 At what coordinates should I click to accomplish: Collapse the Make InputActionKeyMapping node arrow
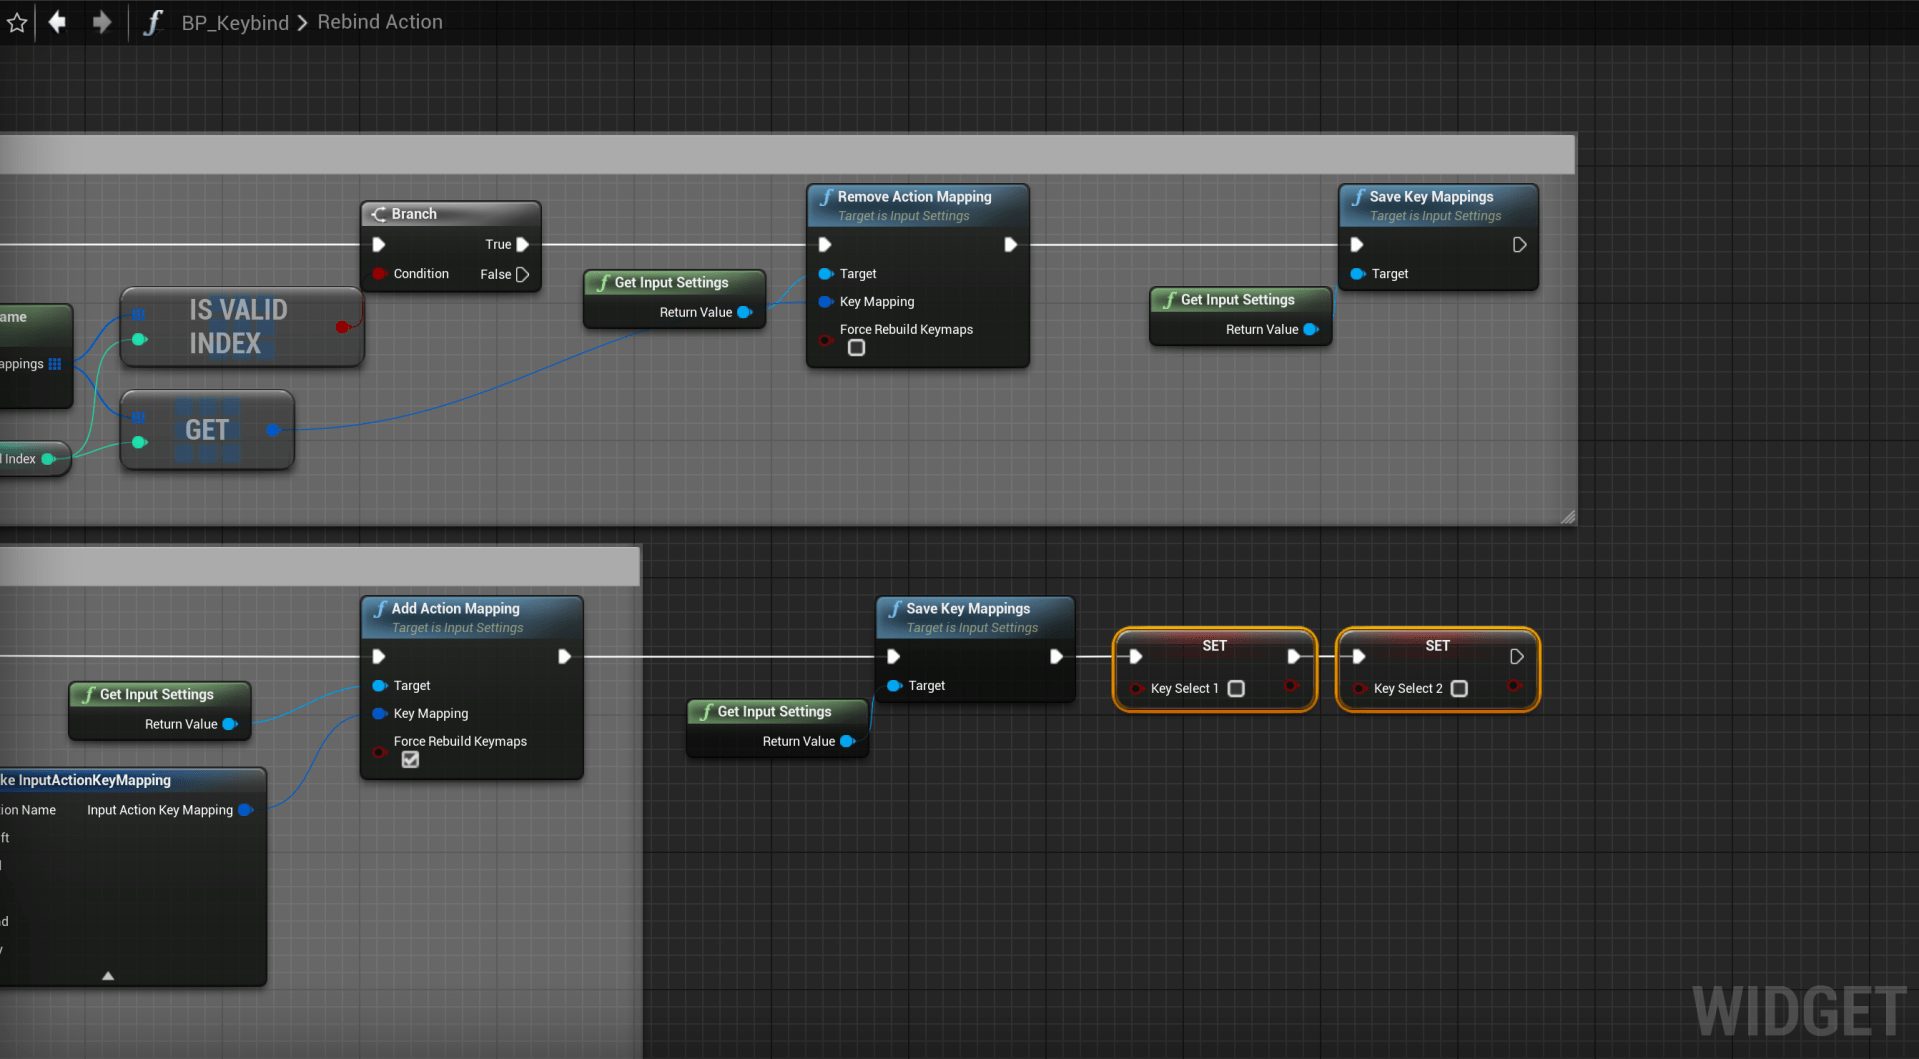coord(108,976)
